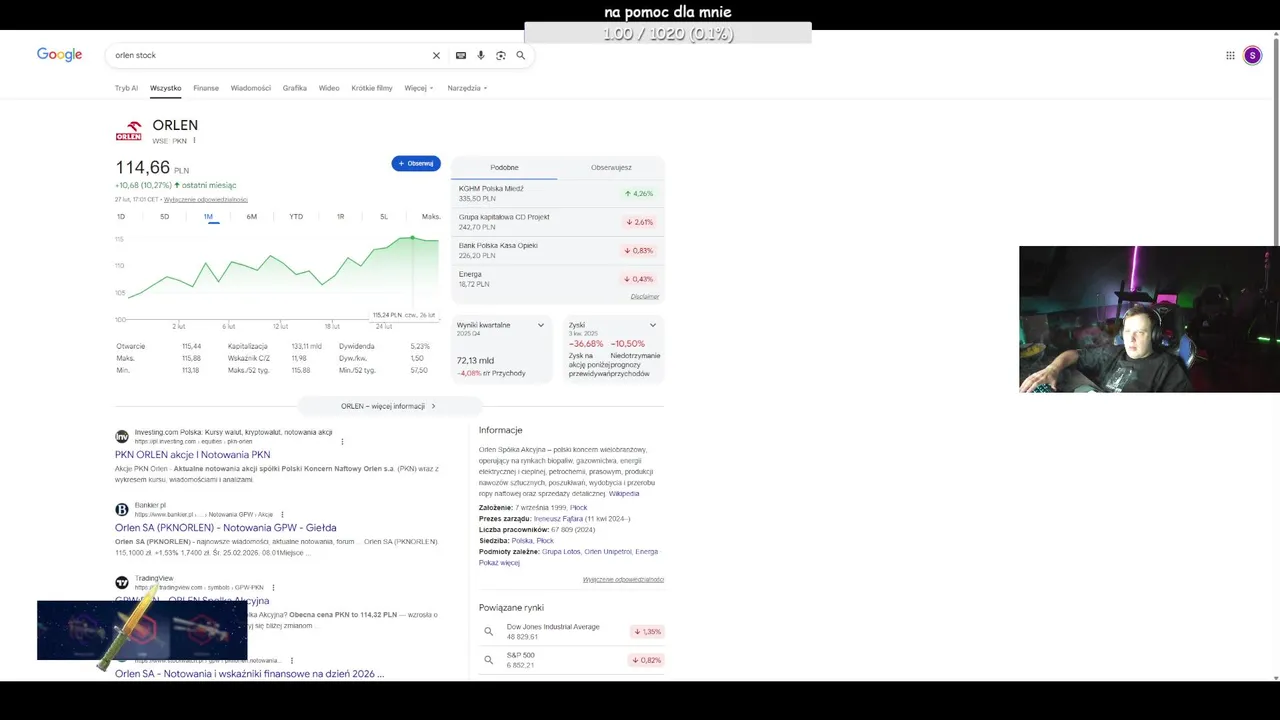Screen dimensions: 1280x720
Task: Click the Orlen Unipetrol link
Action: 608,552
